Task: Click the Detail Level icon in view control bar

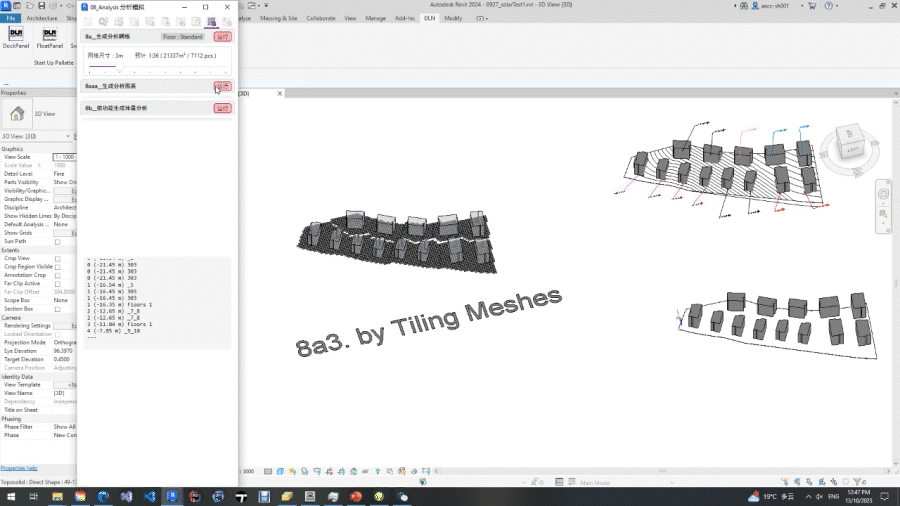Action: click(268, 471)
